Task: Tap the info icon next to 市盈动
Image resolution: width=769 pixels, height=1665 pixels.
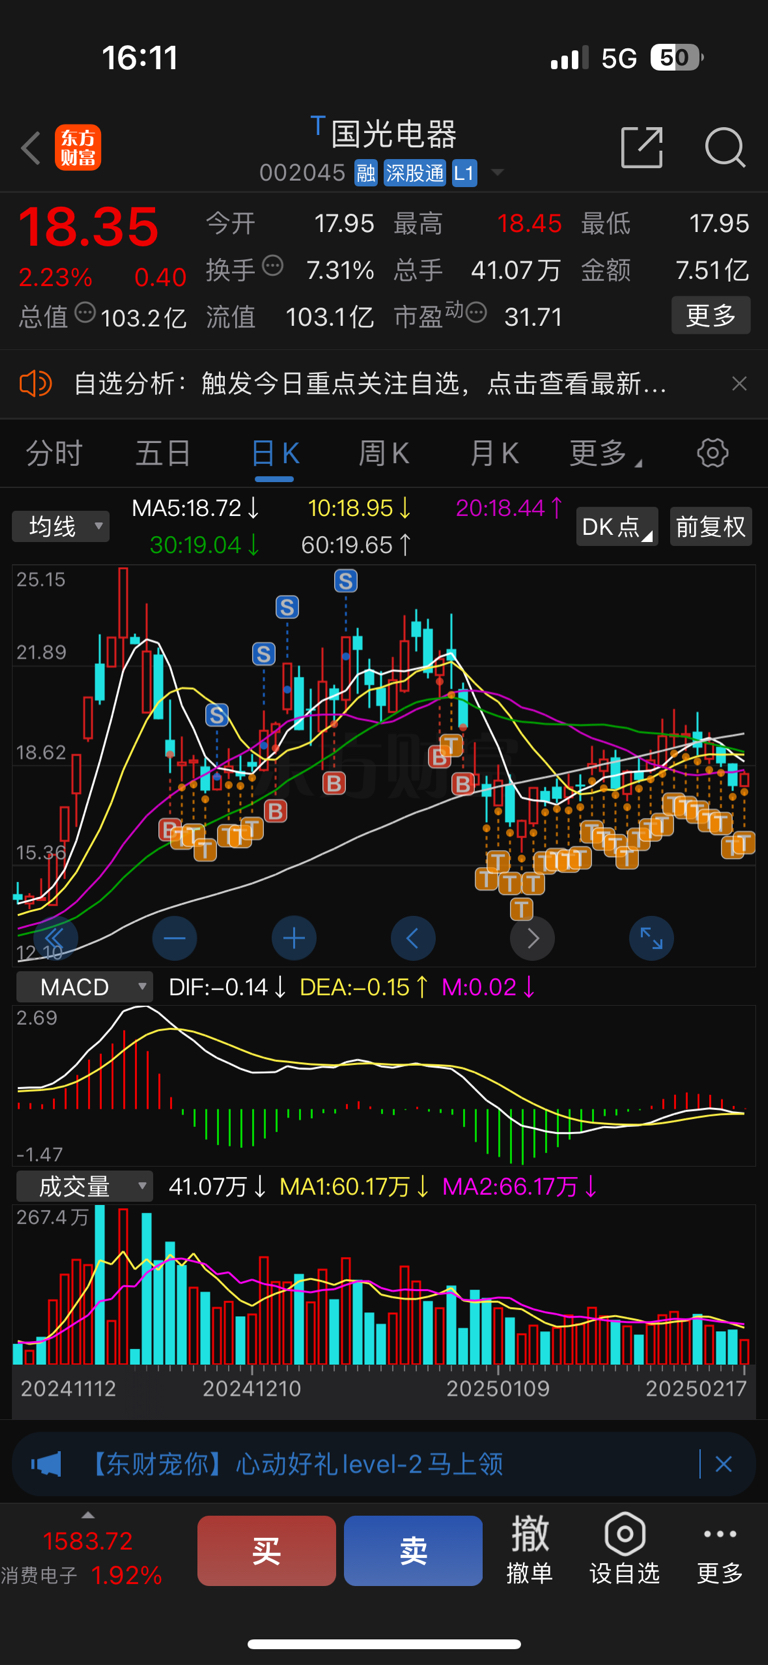Action: click(476, 314)
